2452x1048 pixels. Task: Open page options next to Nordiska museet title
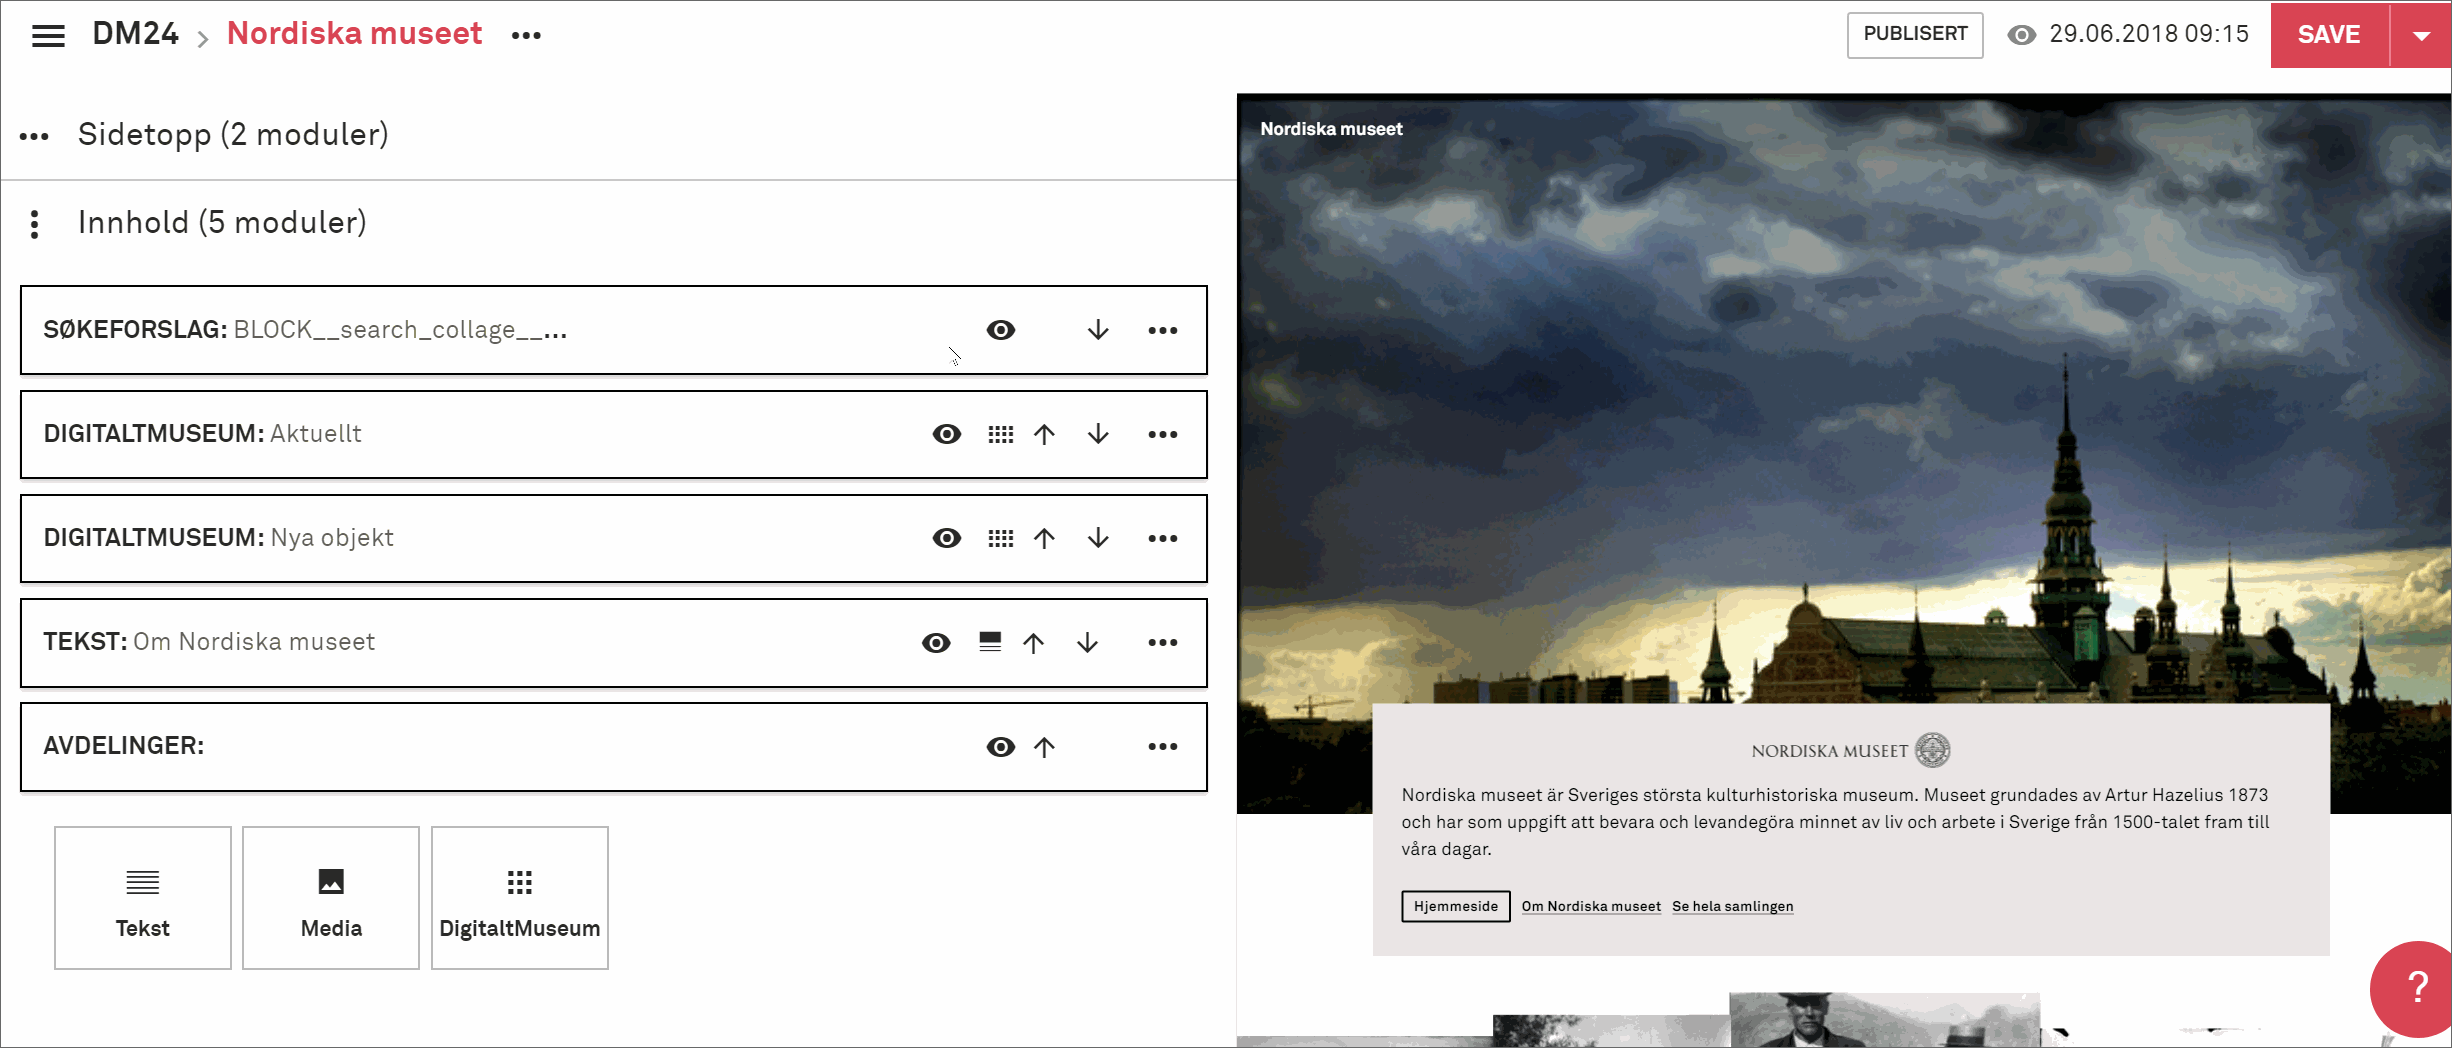(x=526, y=36)
